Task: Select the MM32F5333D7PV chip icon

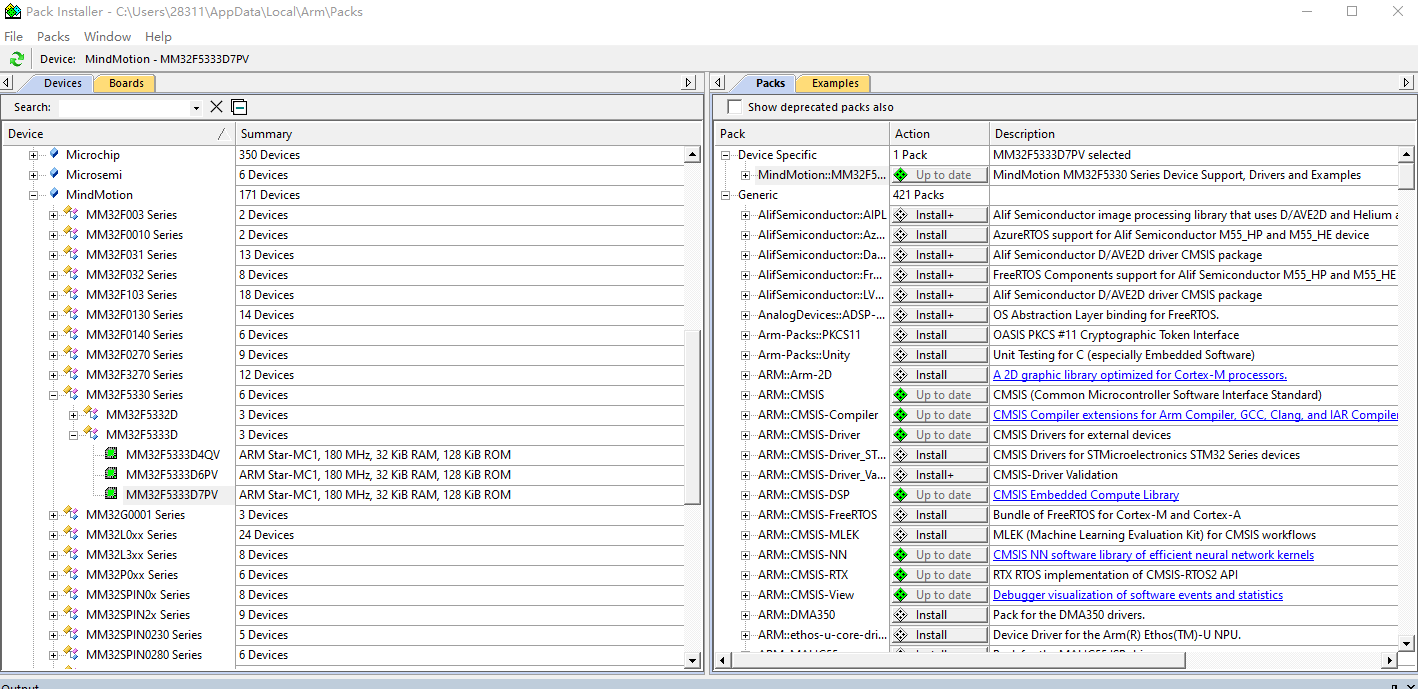Action: (x=111, y=495)
